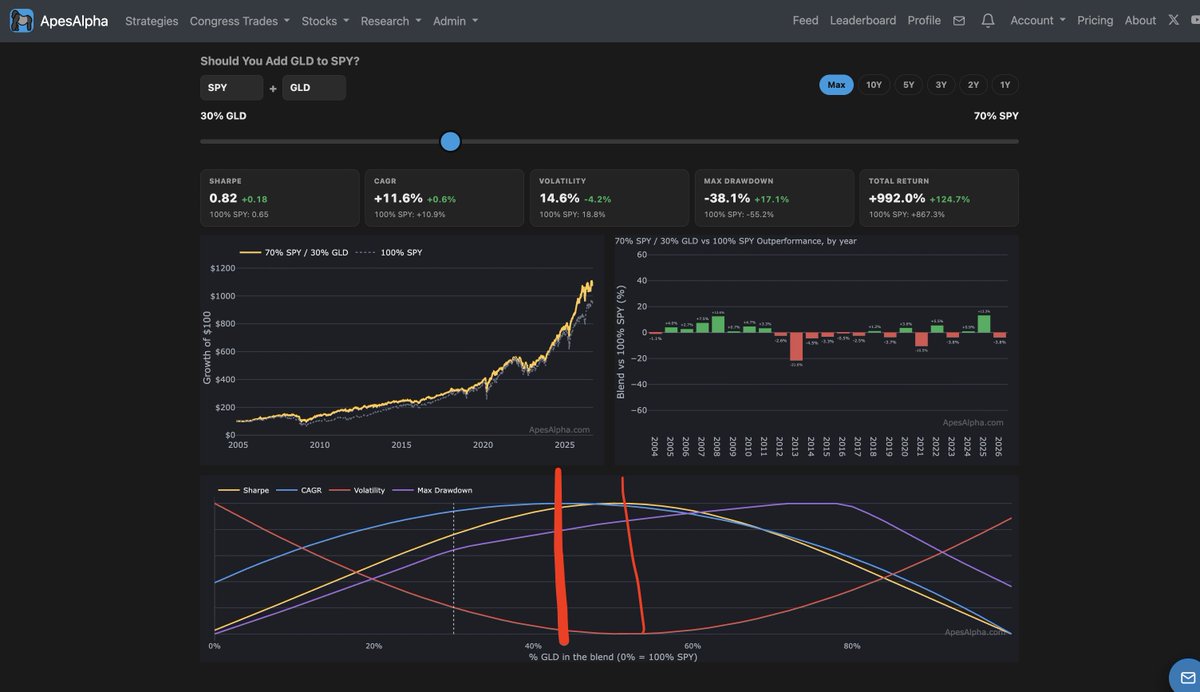Open the Pricing nav item
Screen dimensions: 1200x692
pos(1095,20)
